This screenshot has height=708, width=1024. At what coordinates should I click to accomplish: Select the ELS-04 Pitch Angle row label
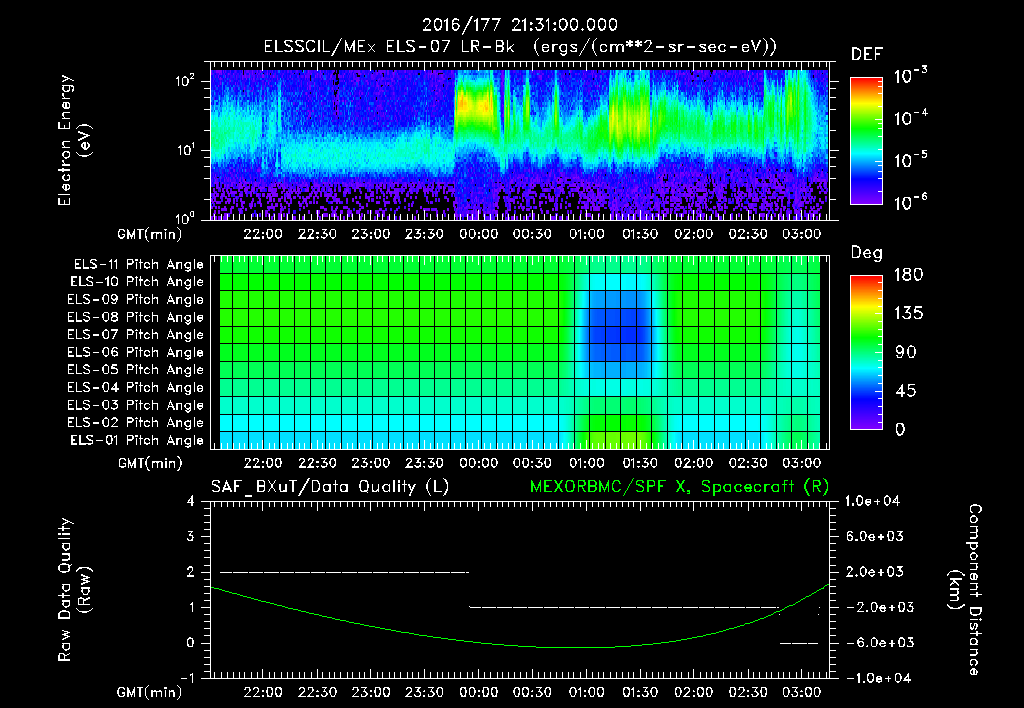(136, 388)
